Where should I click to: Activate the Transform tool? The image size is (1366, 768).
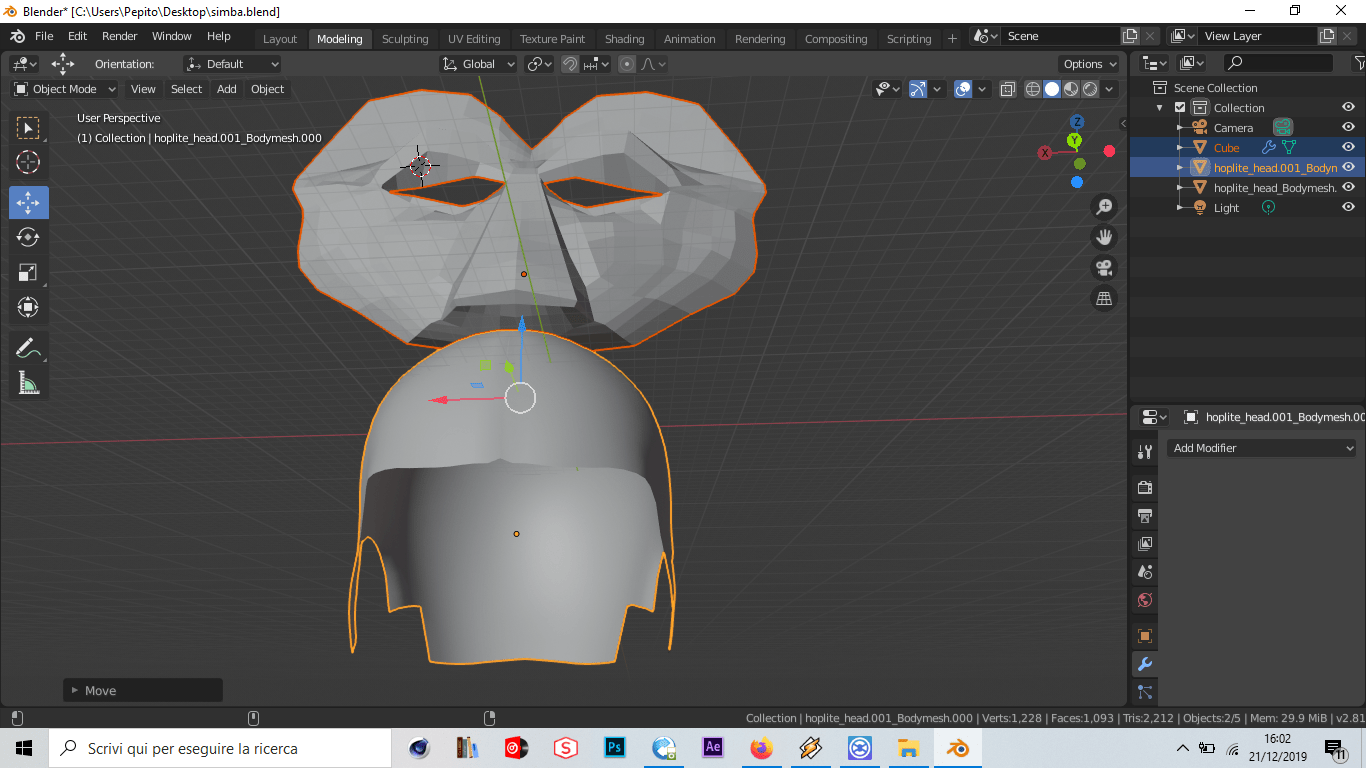28,307
